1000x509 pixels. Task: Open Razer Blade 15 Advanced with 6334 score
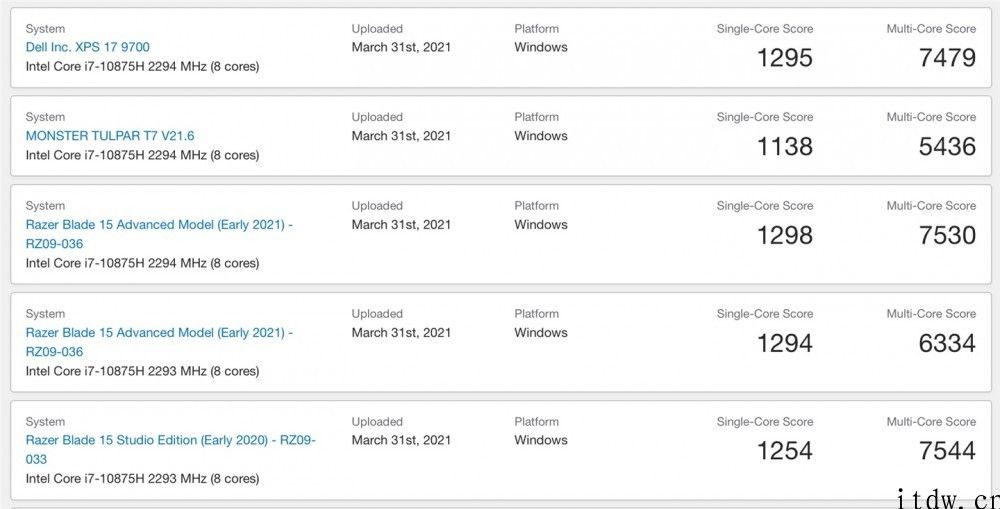tap(159, 342)
